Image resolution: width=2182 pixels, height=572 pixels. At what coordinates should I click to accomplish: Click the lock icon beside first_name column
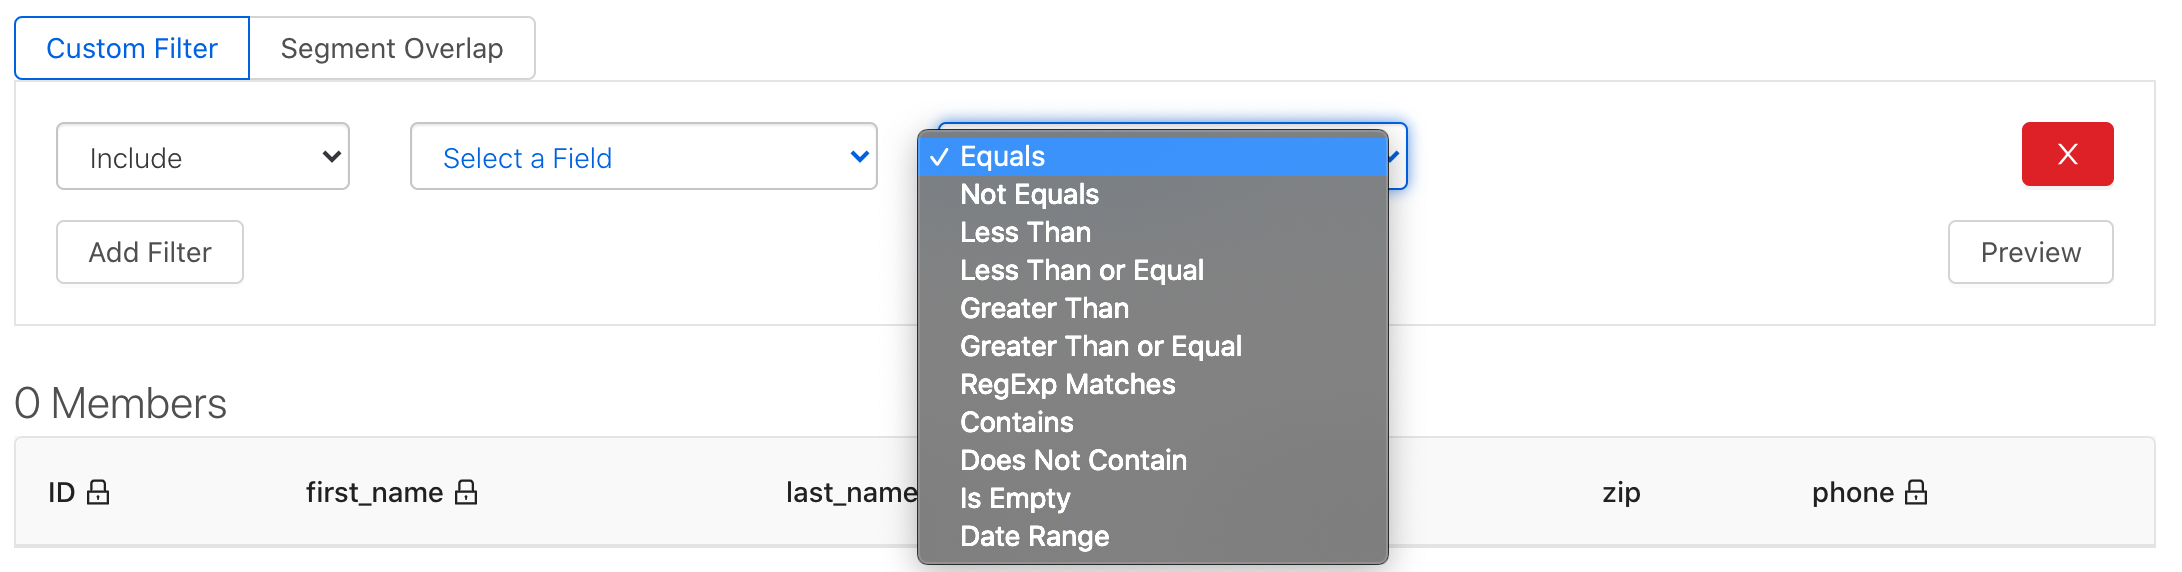[466, 492]
